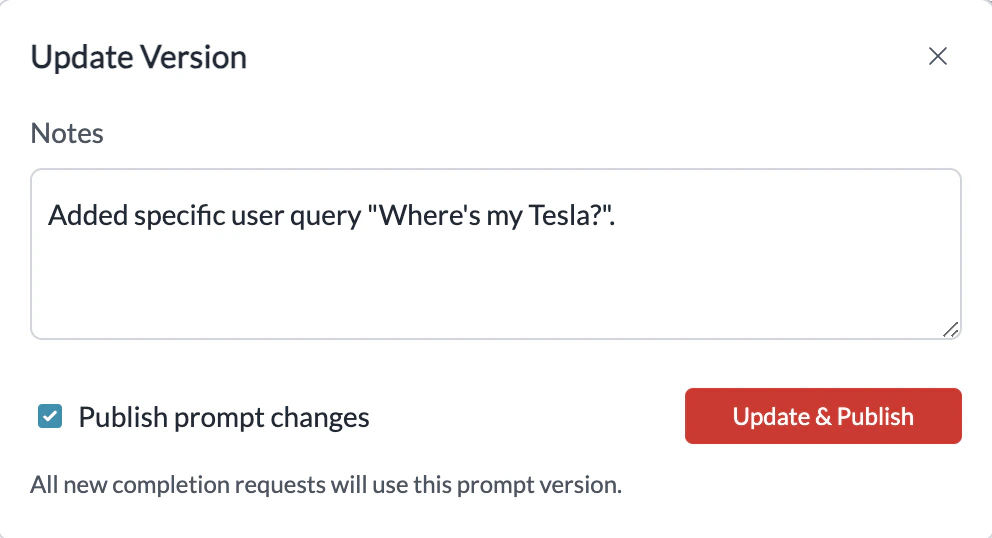Close the Update Version dialog
Viewport: 992px width, 538px height.
coord(937,57)
